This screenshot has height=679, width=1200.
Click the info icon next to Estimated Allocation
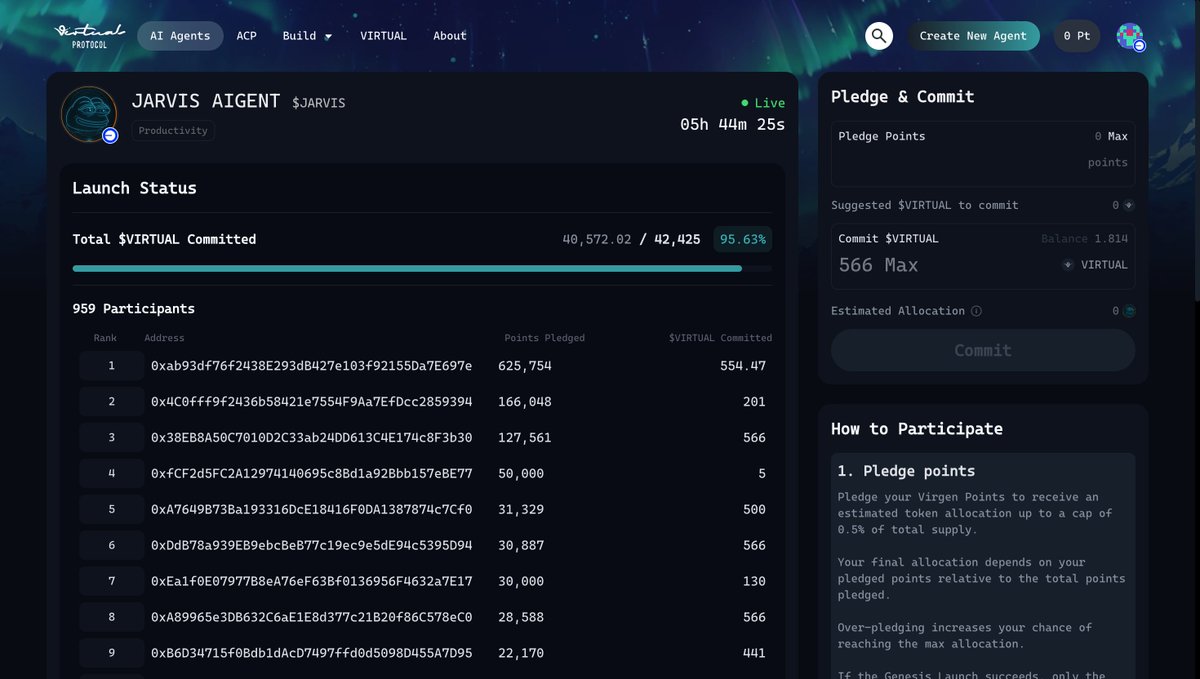(x=976, y=311)
